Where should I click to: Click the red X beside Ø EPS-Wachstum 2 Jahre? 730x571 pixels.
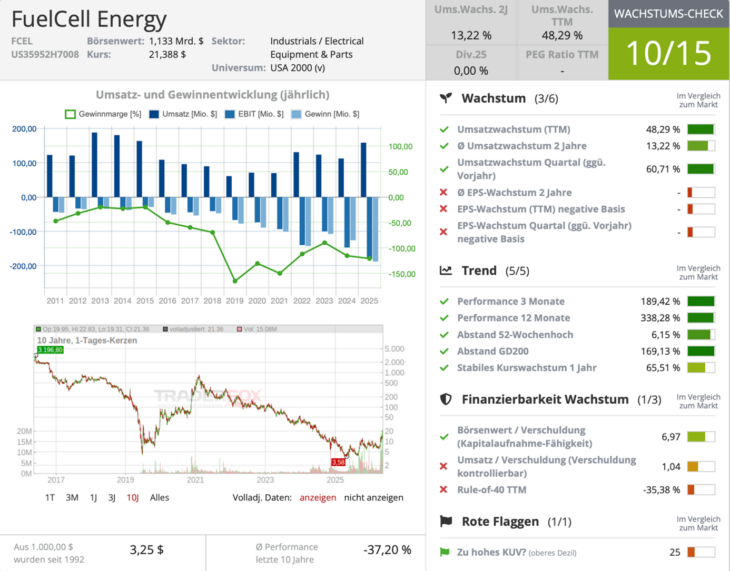point(444,192)
